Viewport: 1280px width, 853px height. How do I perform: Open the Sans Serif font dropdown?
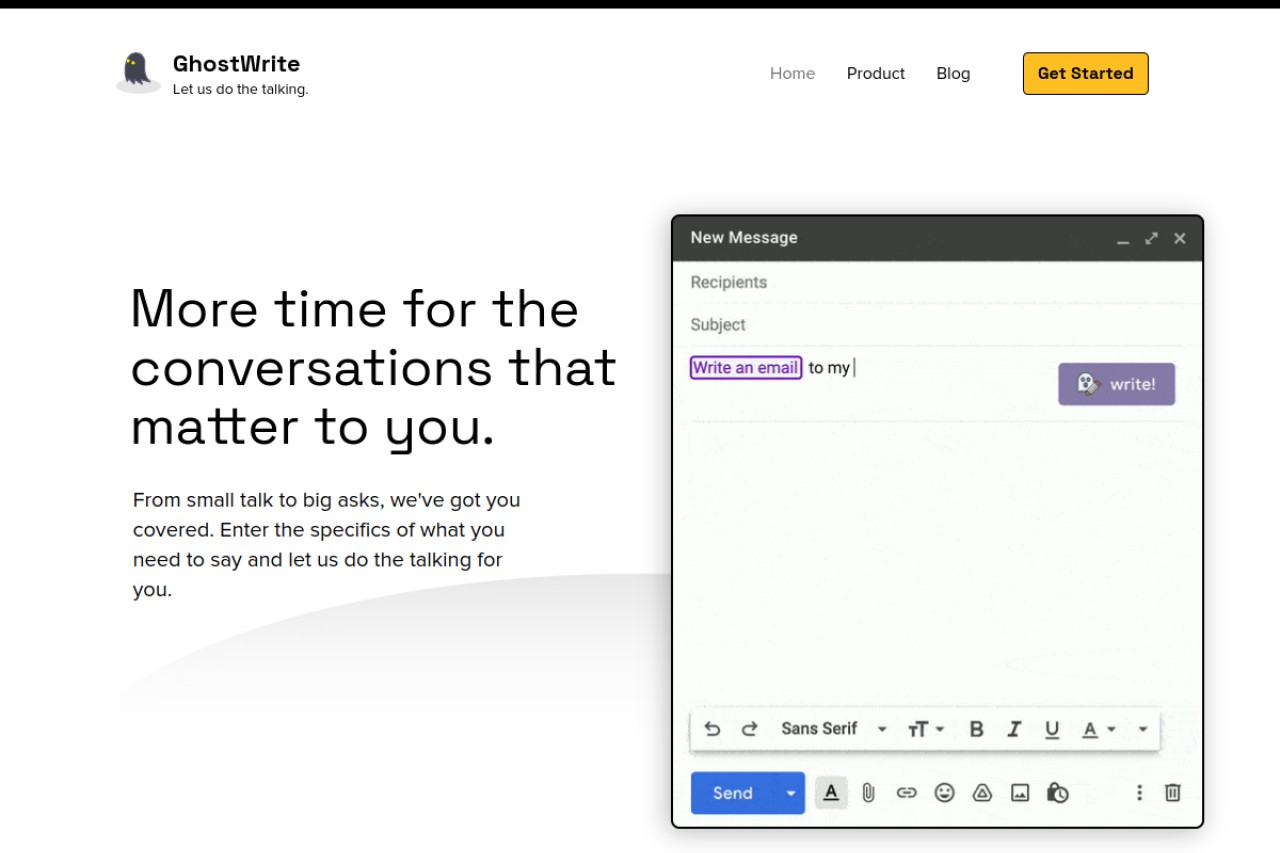coord(834,729)
